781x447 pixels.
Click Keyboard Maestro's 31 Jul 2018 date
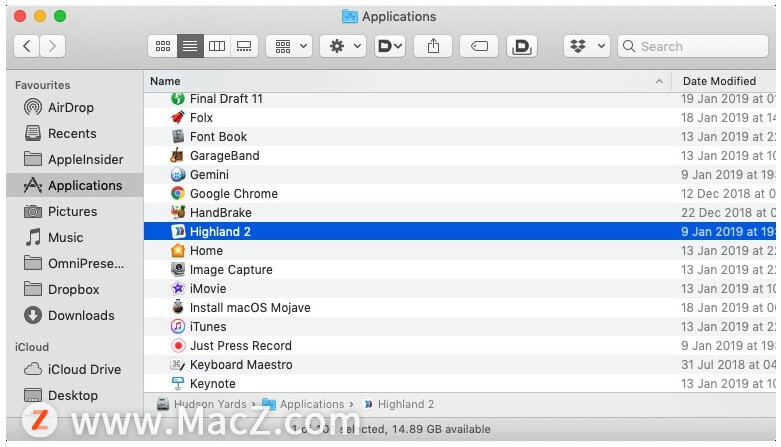coord(728,364)
